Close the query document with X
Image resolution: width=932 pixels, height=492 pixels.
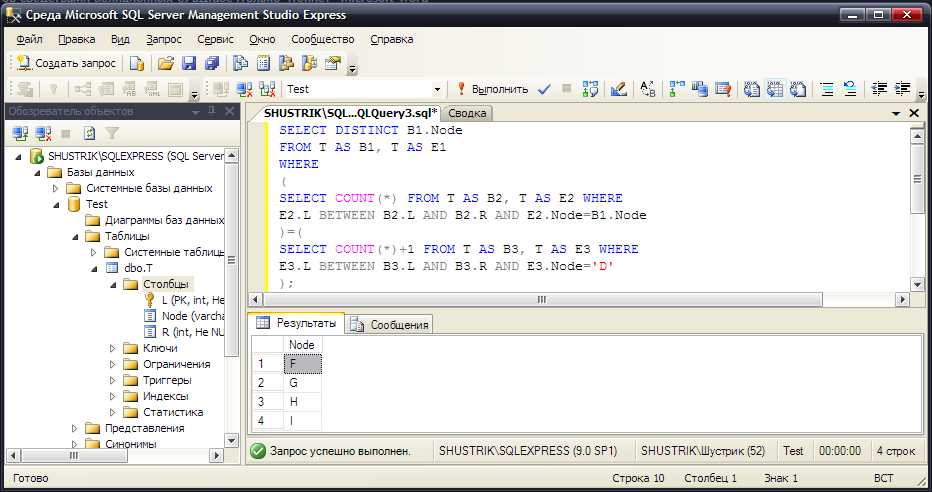(x=914, y=113)
